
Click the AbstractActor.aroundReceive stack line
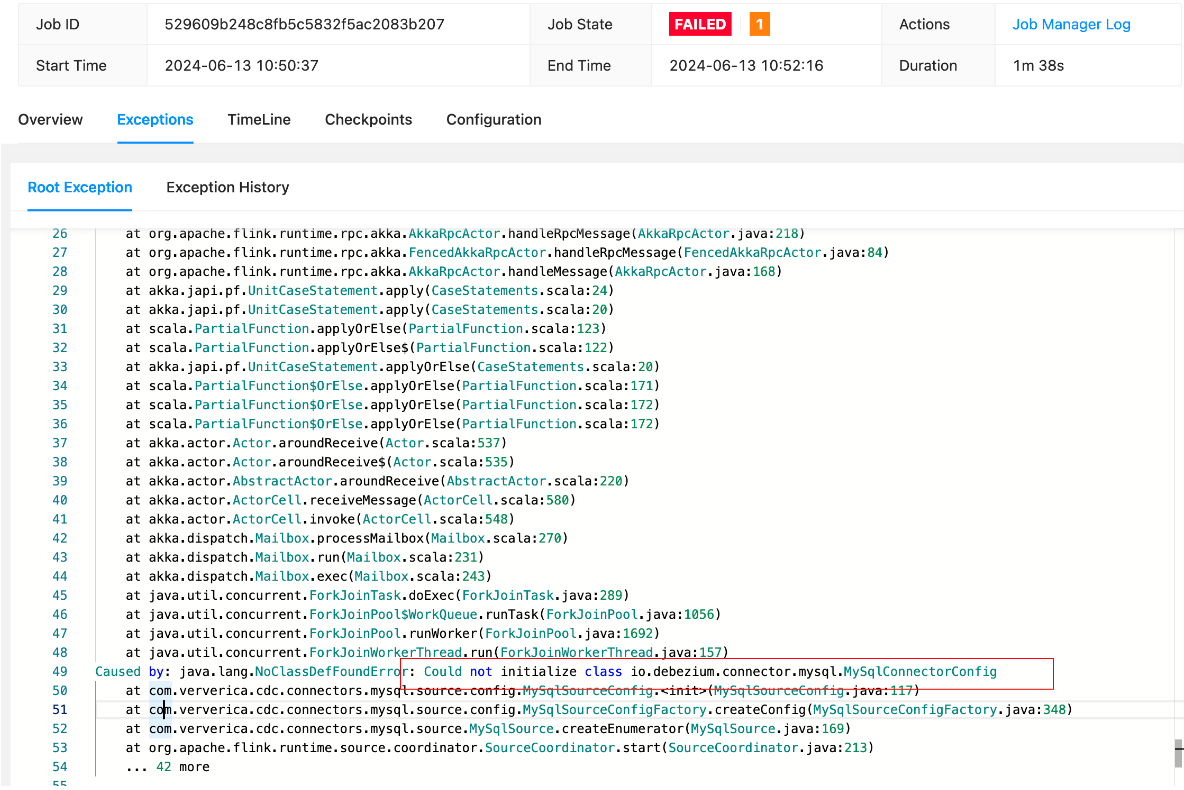(378, 481)
